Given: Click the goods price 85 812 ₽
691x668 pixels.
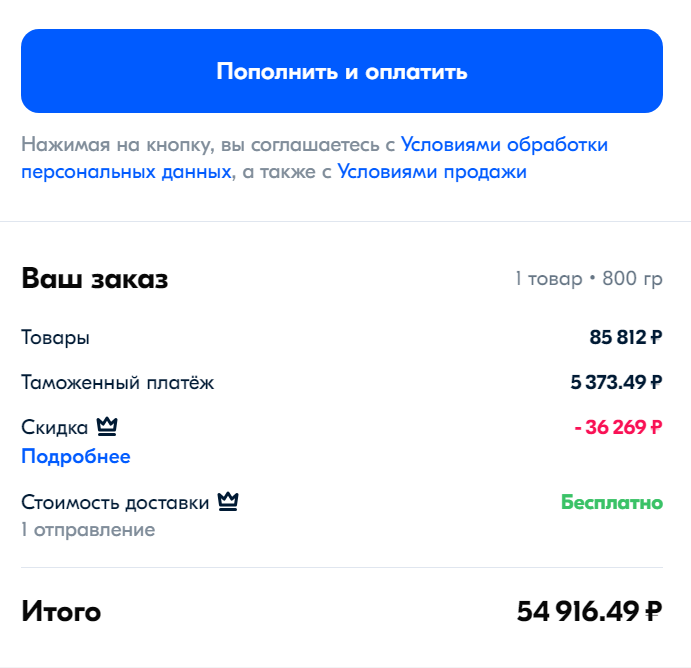Looking at the screenshot, I should [626, 338].
